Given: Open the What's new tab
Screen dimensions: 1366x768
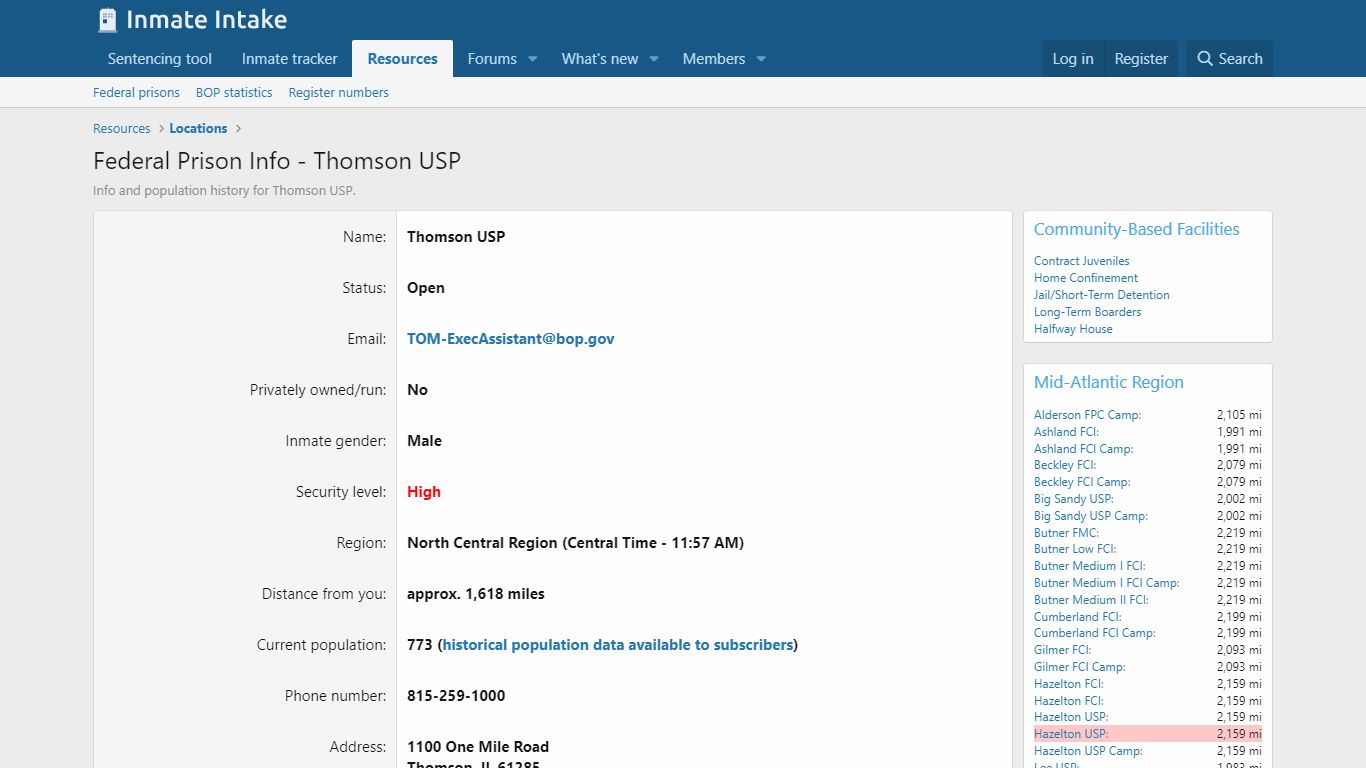Looking at the screenshot, I should (x=600, y=59).
